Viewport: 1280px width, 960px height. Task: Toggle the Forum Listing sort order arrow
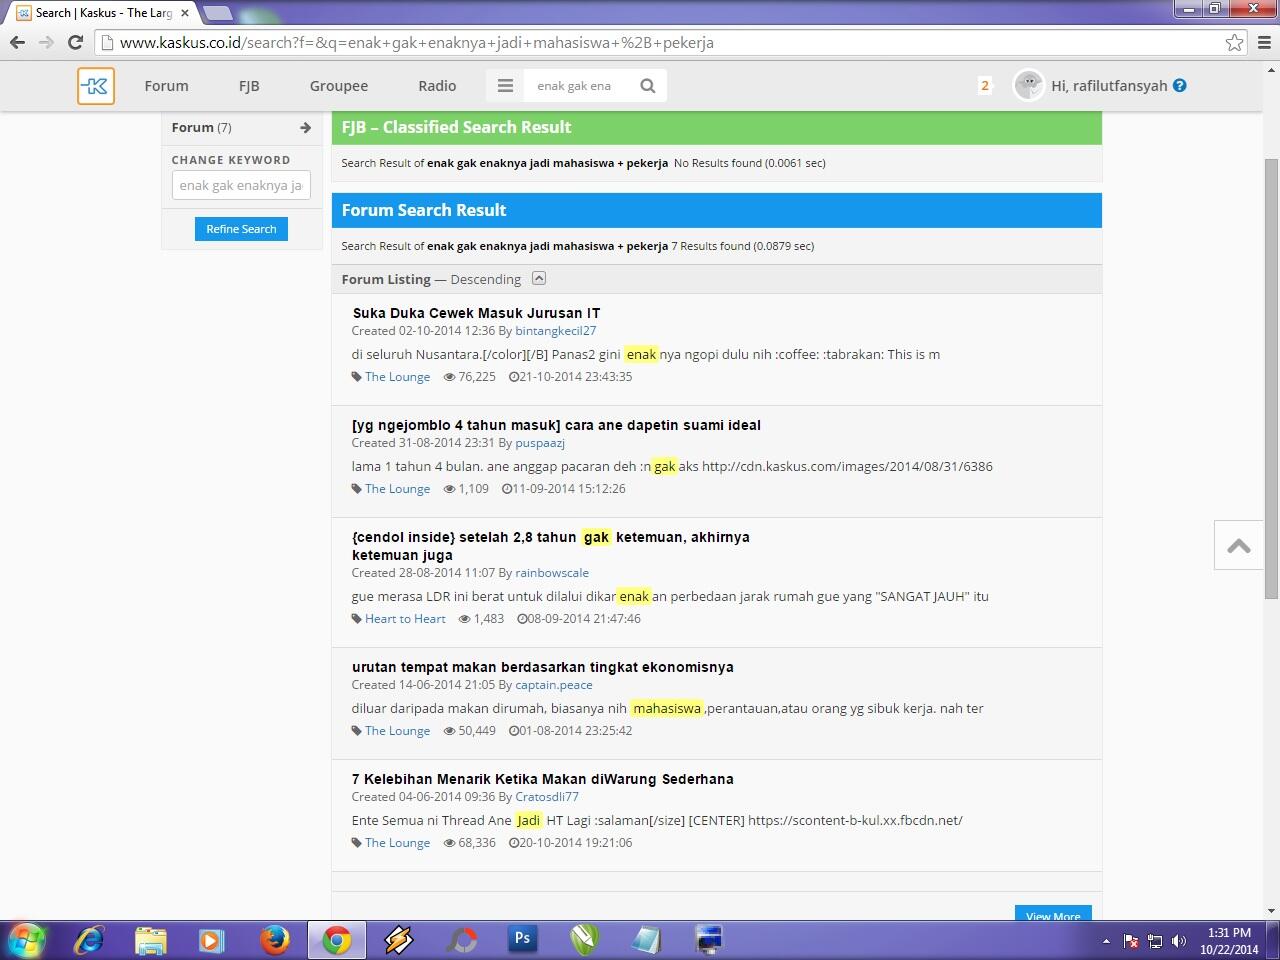click(x=538, y=279)
